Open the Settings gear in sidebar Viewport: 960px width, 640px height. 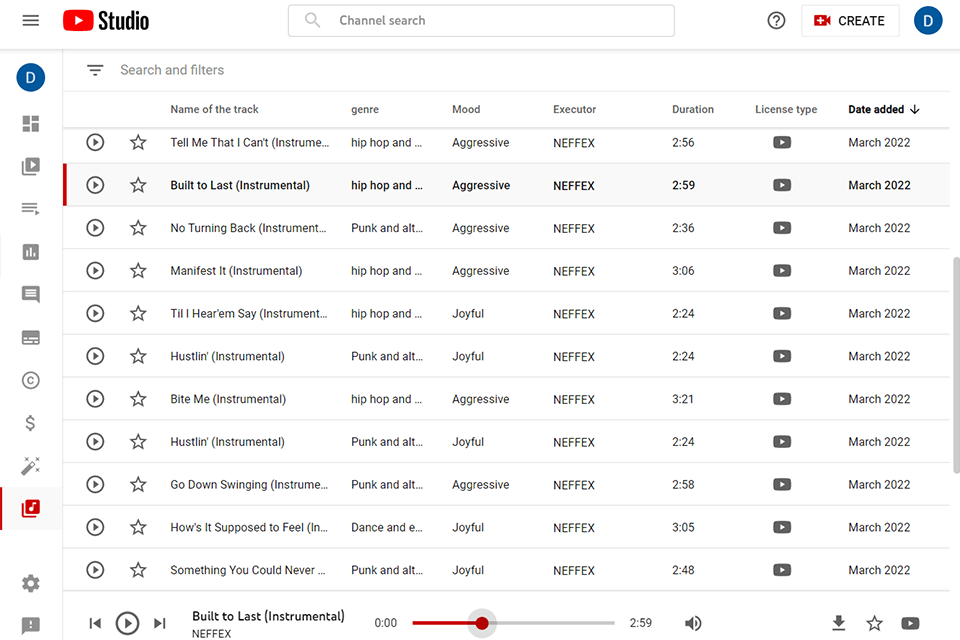coord(31,583)
